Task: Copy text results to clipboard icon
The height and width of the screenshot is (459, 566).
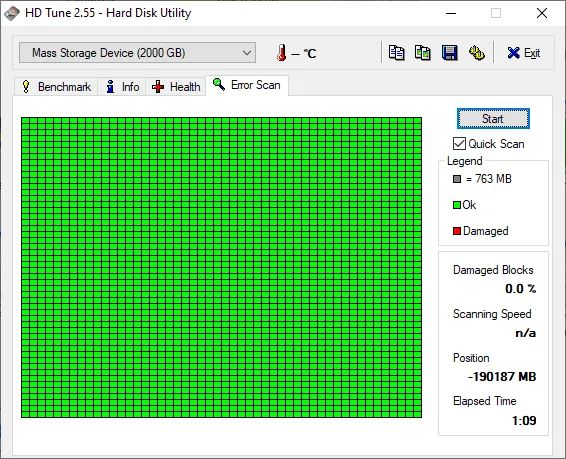Action: (x=396, y=53)
